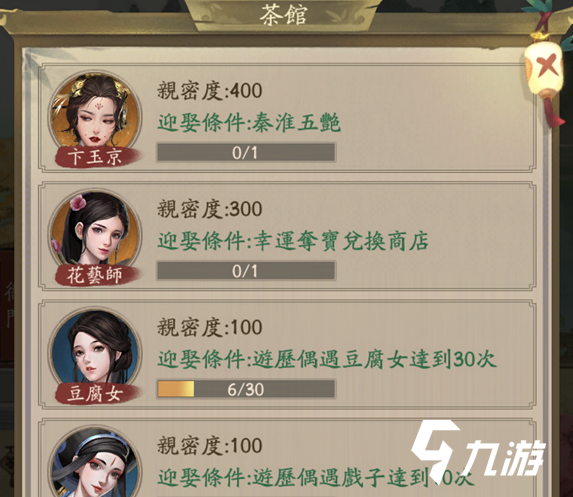Click the 豆腐女 red name label
The image size is (573, 497).
pyautogui.click(x=96, y=394)
